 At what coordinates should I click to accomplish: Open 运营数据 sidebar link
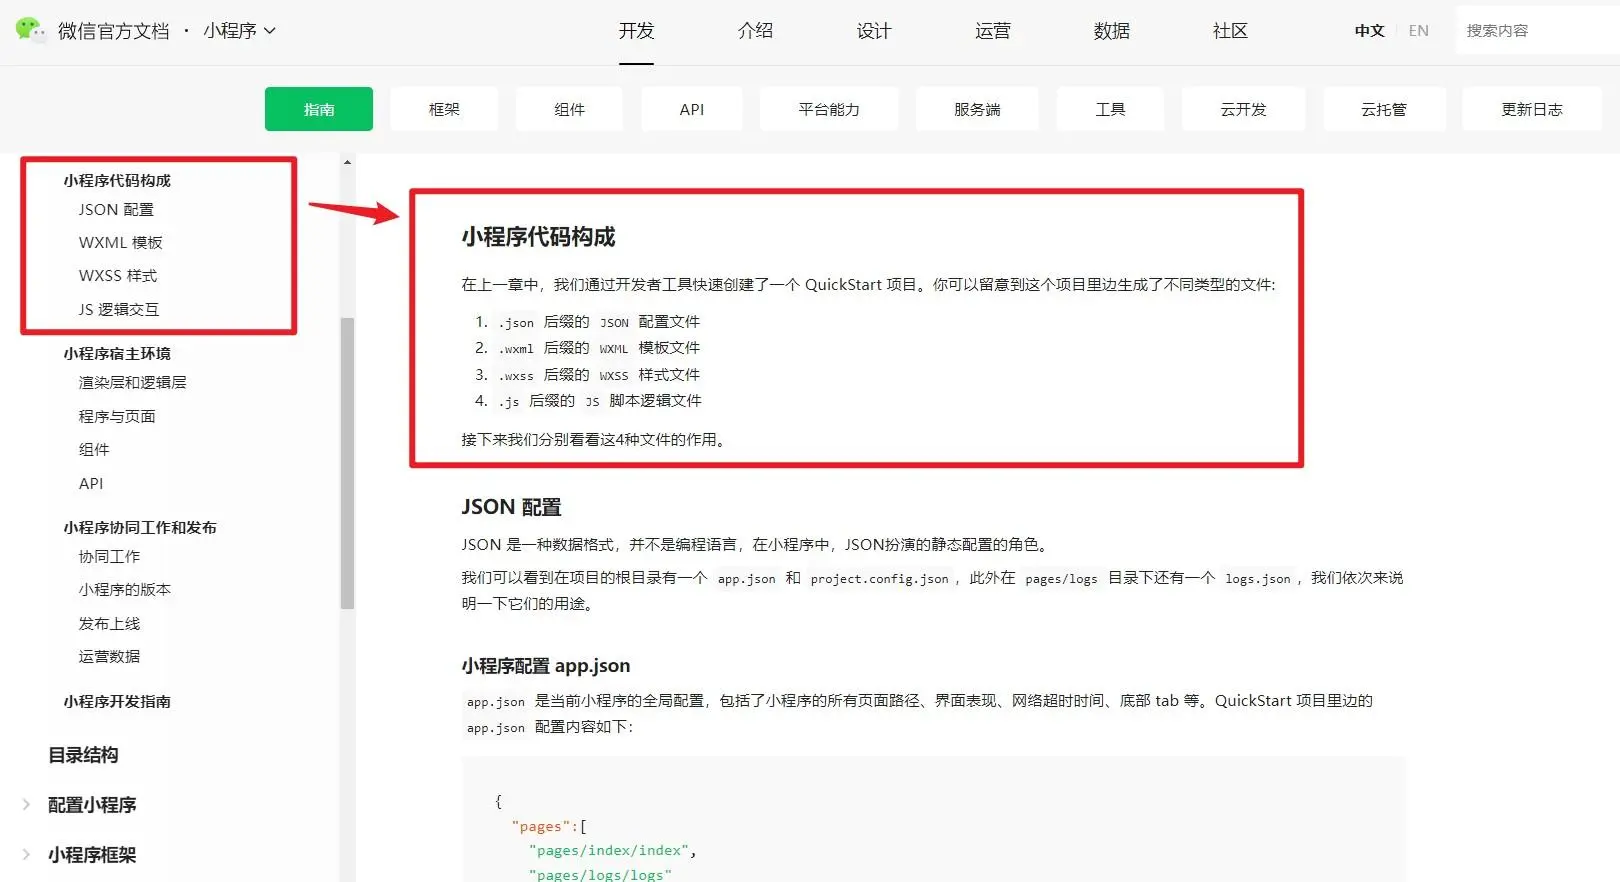(x=109, y=656)
